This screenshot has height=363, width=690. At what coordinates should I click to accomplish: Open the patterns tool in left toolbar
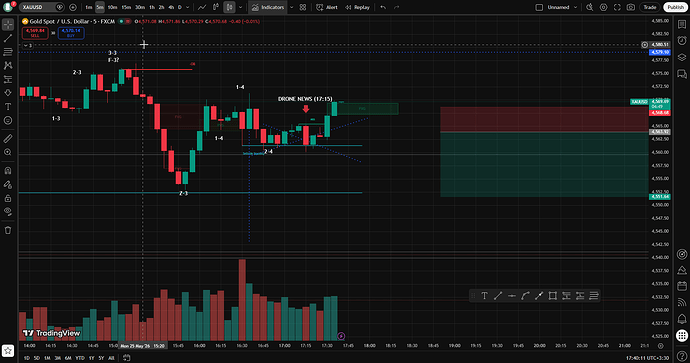[x=8, y=66]
